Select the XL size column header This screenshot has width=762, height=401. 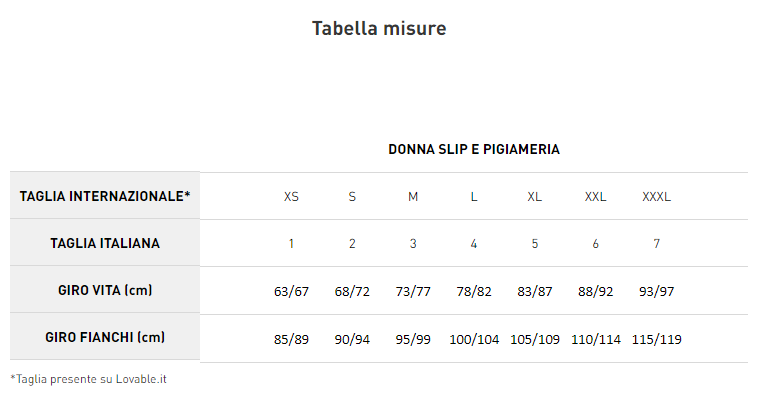coord(535,197)
